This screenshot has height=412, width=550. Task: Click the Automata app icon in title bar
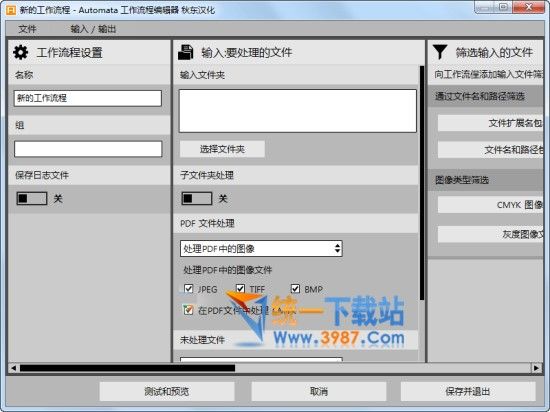pos(11,10)
